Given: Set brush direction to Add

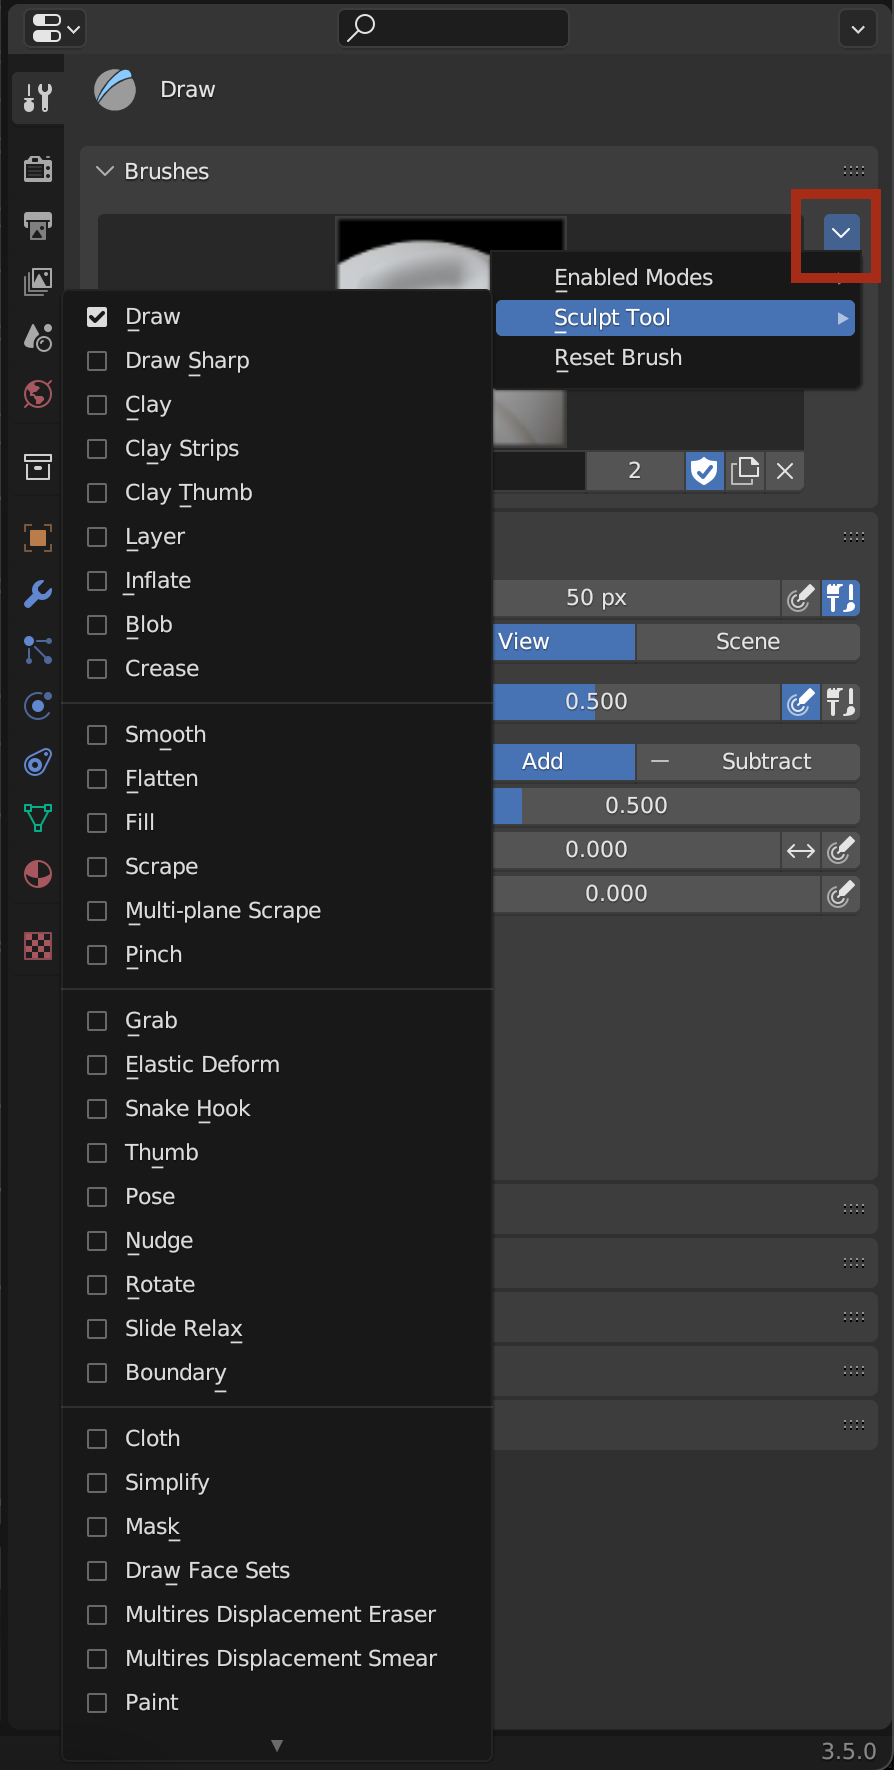Looking at the screenshot, I should 564,762.
